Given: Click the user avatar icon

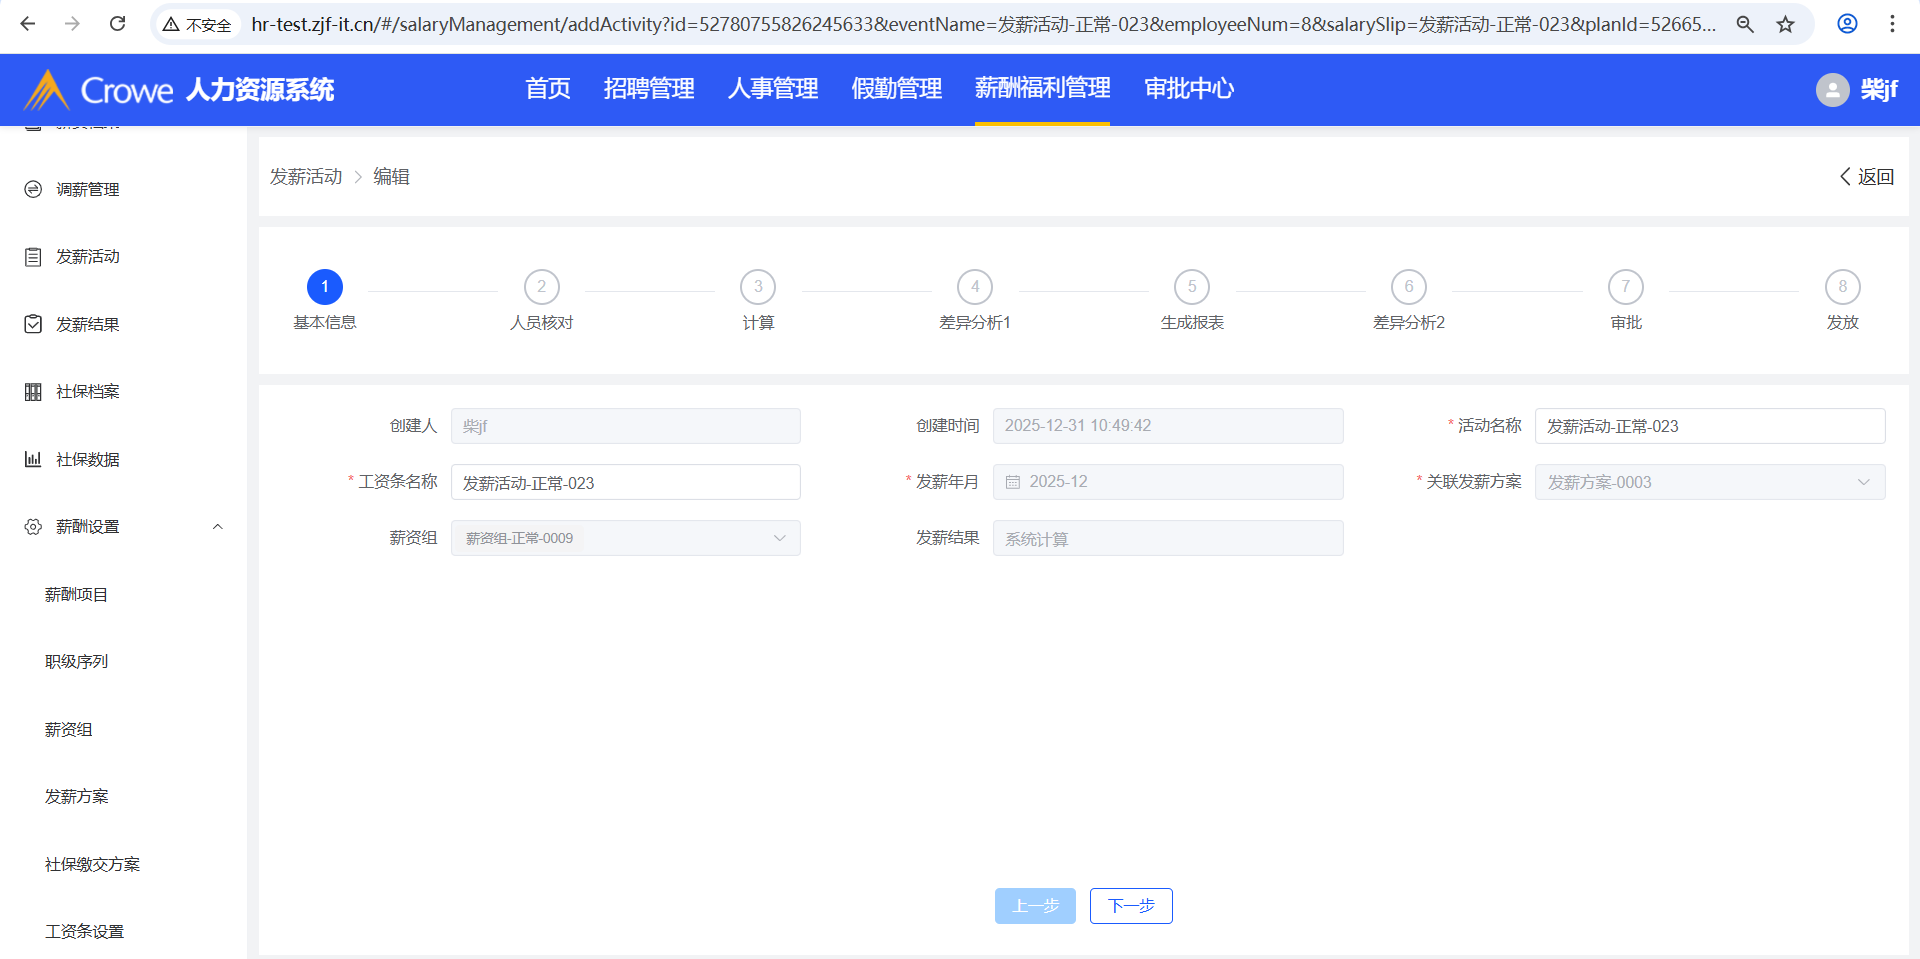Looking at the screenshot, I should point(1831,90).
